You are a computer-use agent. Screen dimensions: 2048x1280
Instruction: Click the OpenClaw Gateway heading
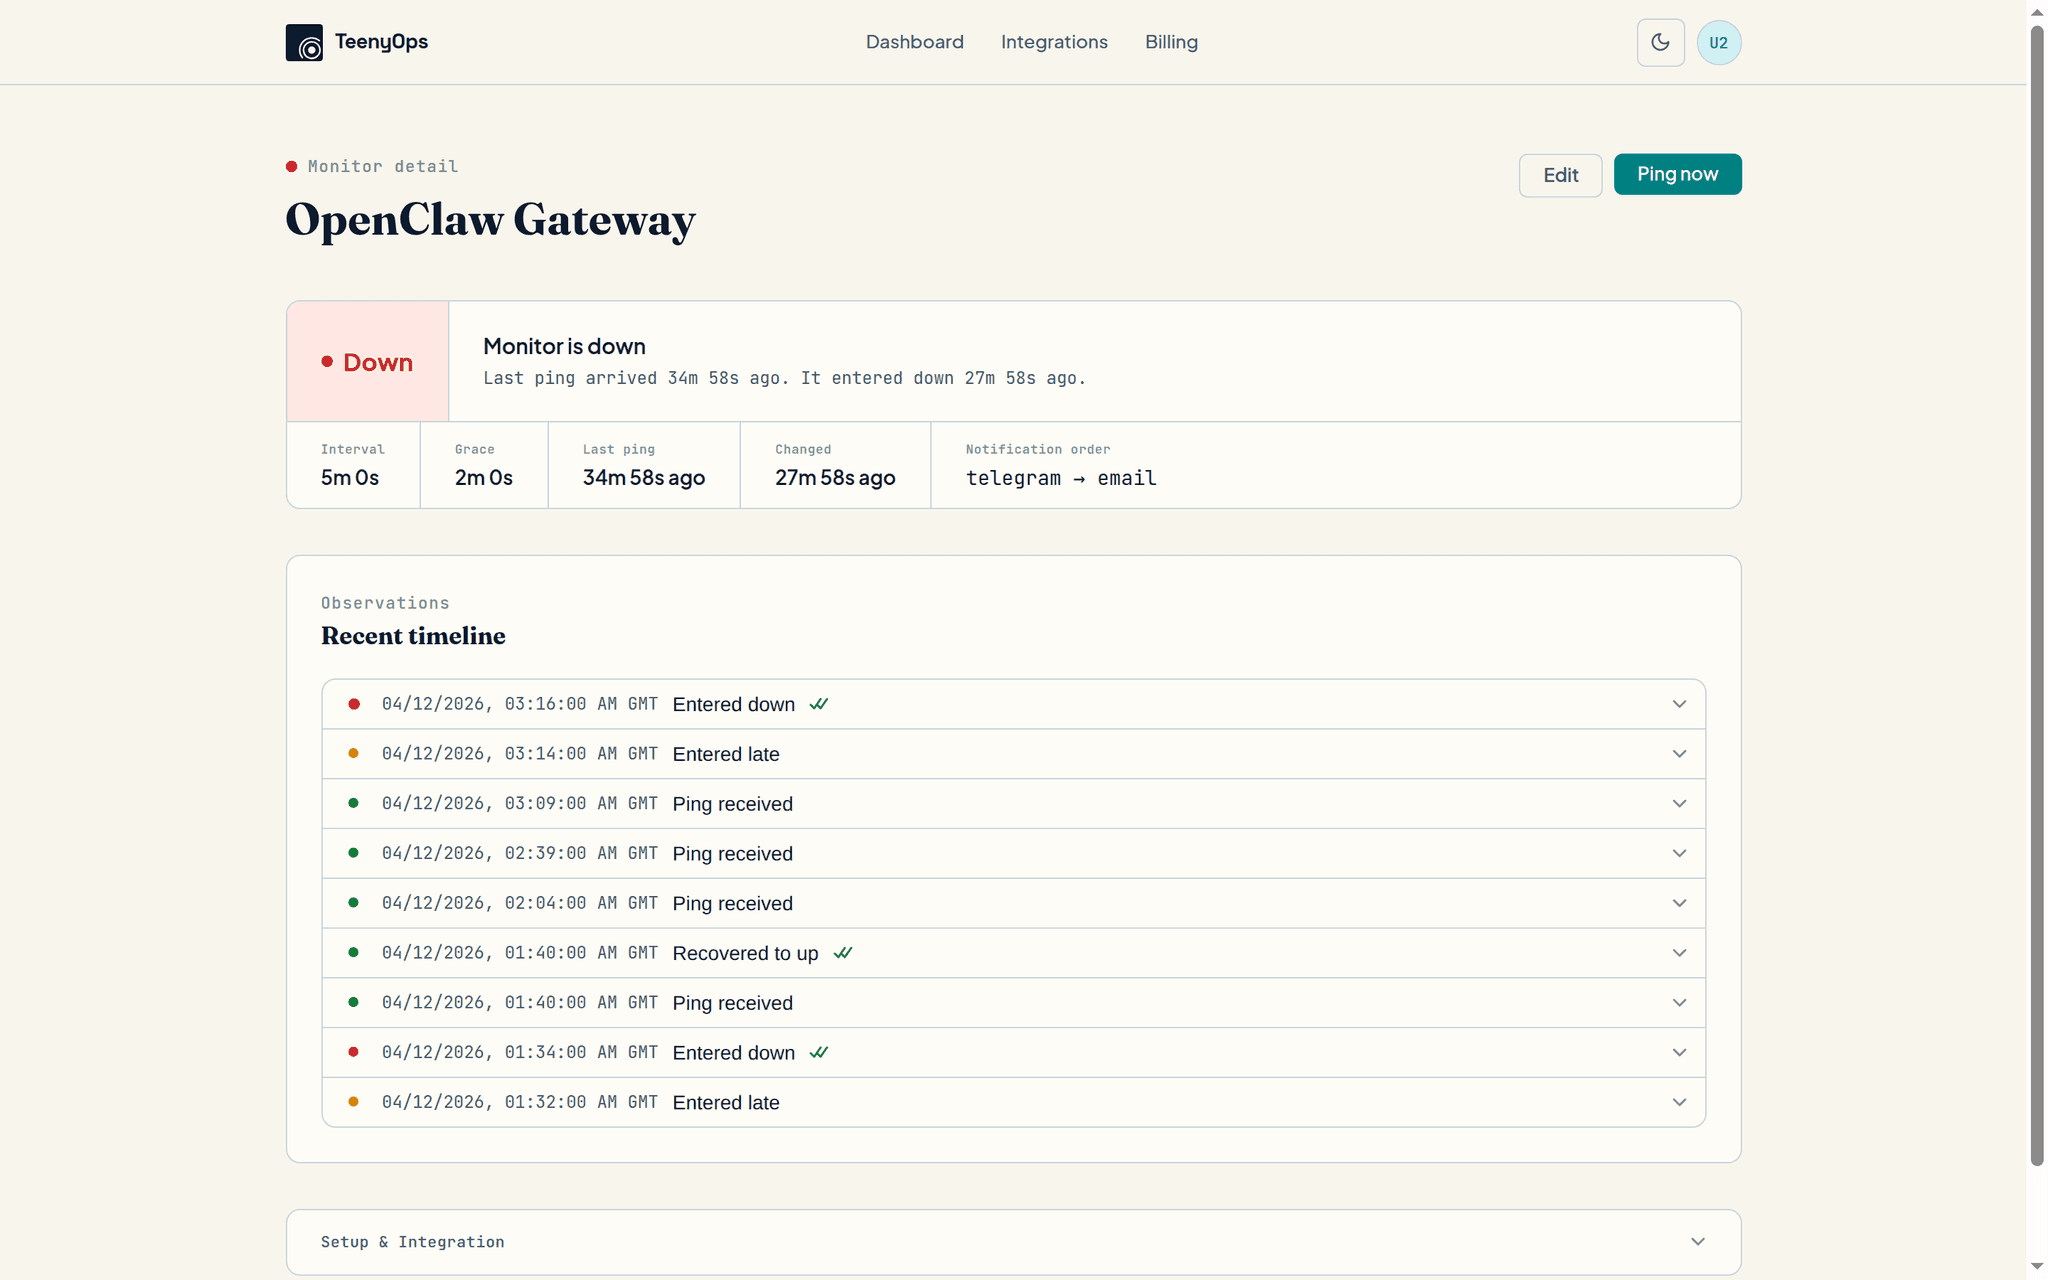pyautogui.click(x=490, y=220)
